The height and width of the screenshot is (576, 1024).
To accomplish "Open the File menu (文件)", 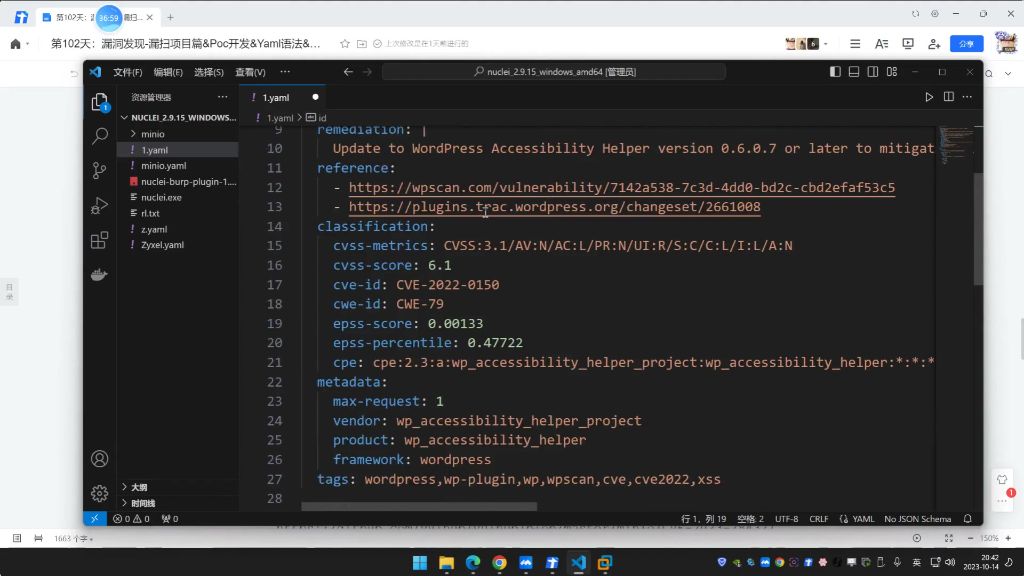I will tap(127, 72).
